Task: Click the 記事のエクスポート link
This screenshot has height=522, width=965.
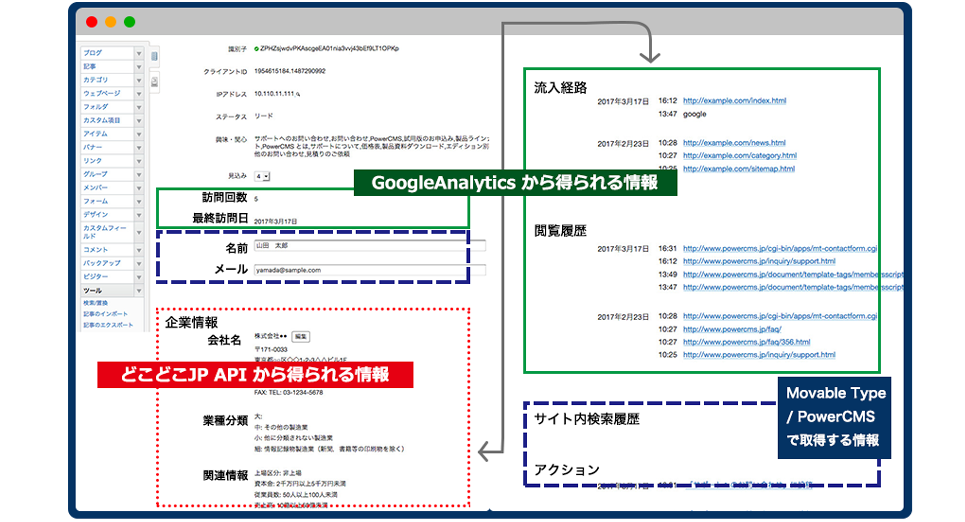Action: (x=108, y=325)
